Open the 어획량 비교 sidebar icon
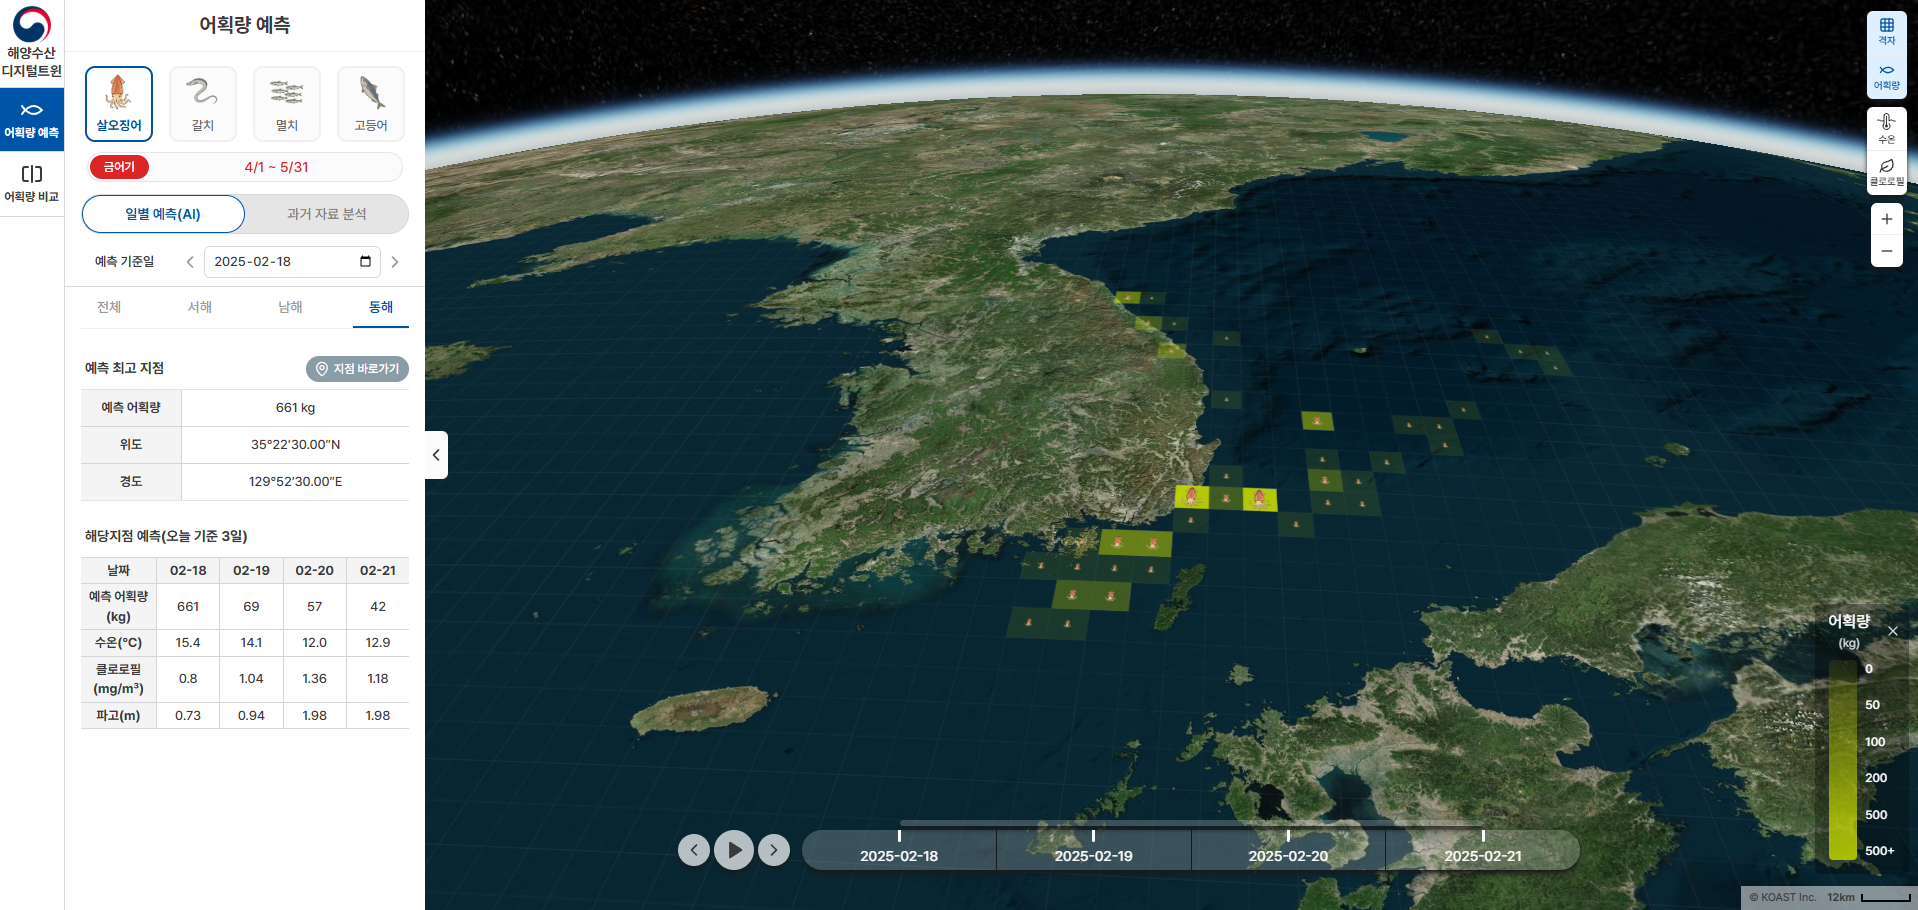The height and width of the screenshot is (910, 1918). pyautogui.click(x=32, y=183)
